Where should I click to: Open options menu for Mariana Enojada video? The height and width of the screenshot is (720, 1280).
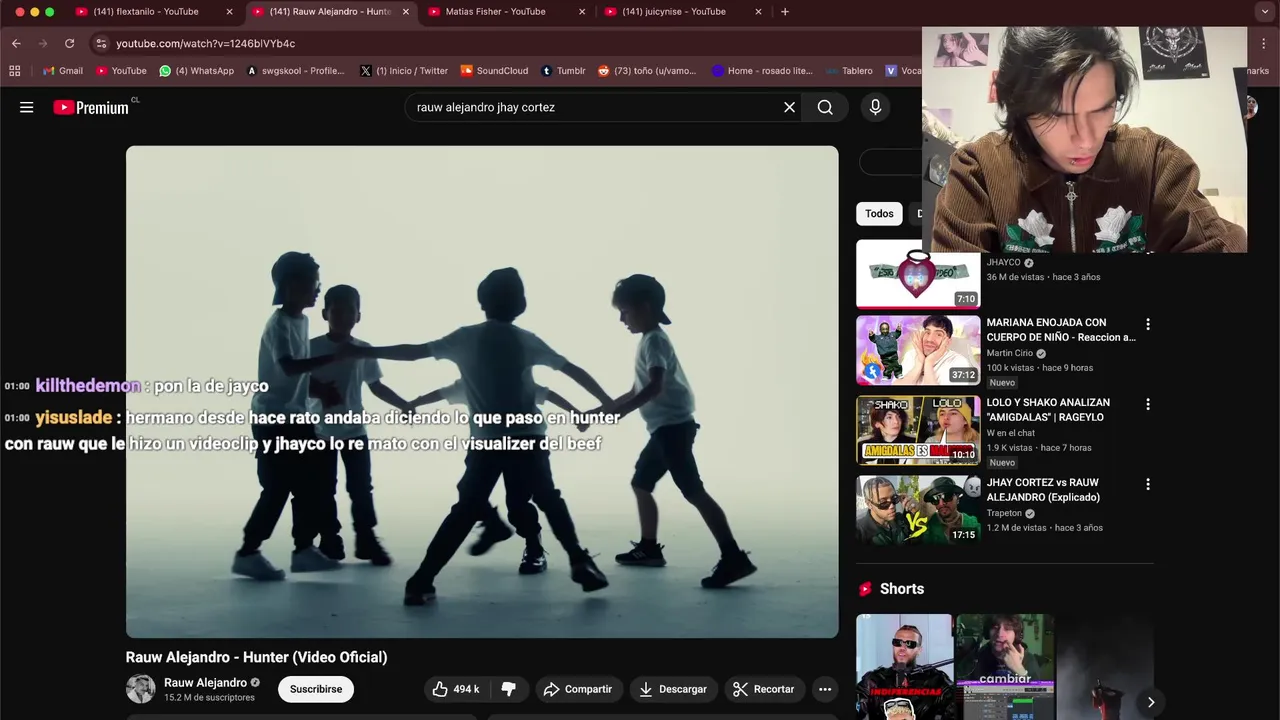[x=1148, y=324]
